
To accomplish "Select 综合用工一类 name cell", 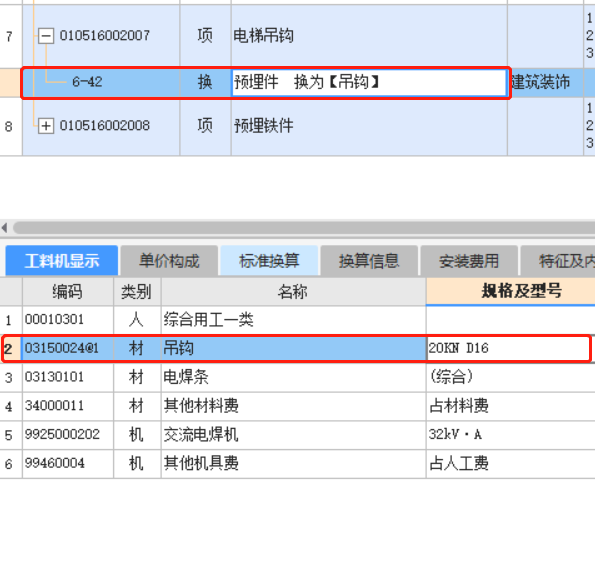I will [x=293, y=320].
